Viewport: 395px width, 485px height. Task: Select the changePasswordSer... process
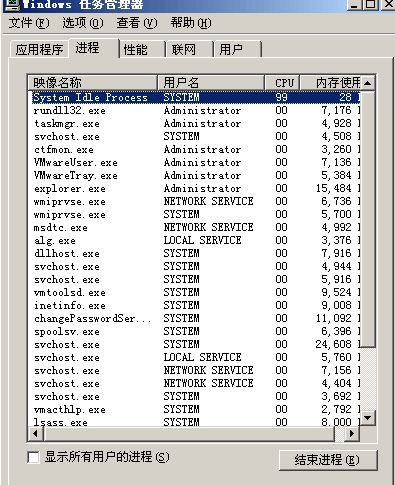[196, 318]
